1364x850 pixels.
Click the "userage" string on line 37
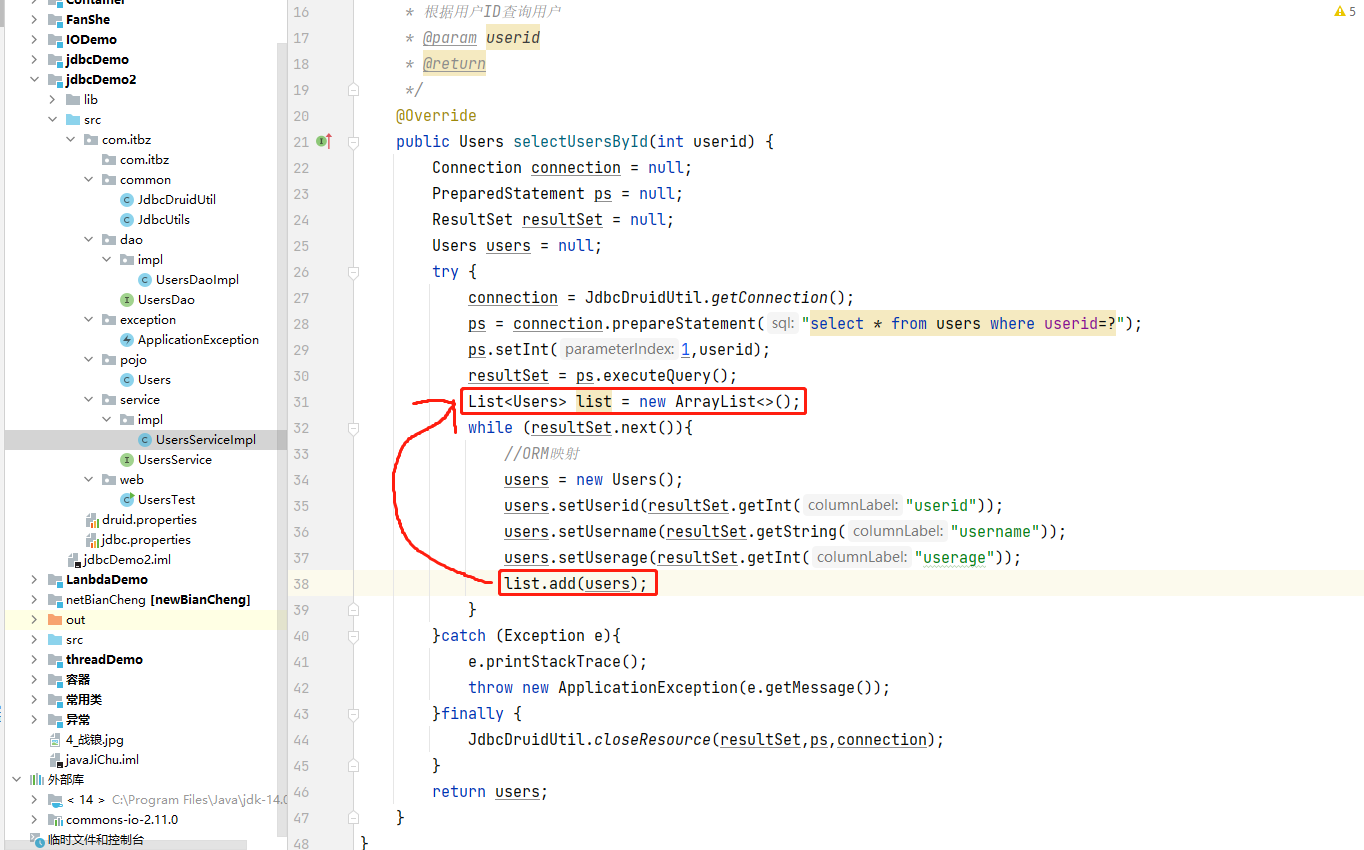click(x=954, y=558)
